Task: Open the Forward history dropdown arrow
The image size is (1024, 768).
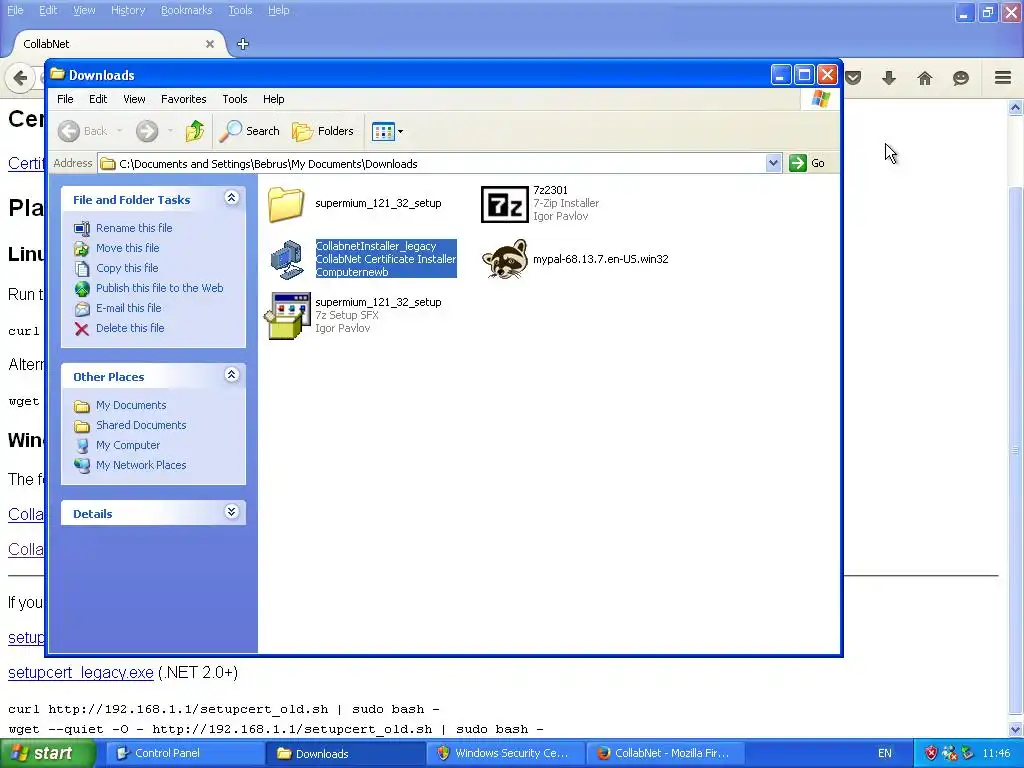Action: tap(170, 131)
